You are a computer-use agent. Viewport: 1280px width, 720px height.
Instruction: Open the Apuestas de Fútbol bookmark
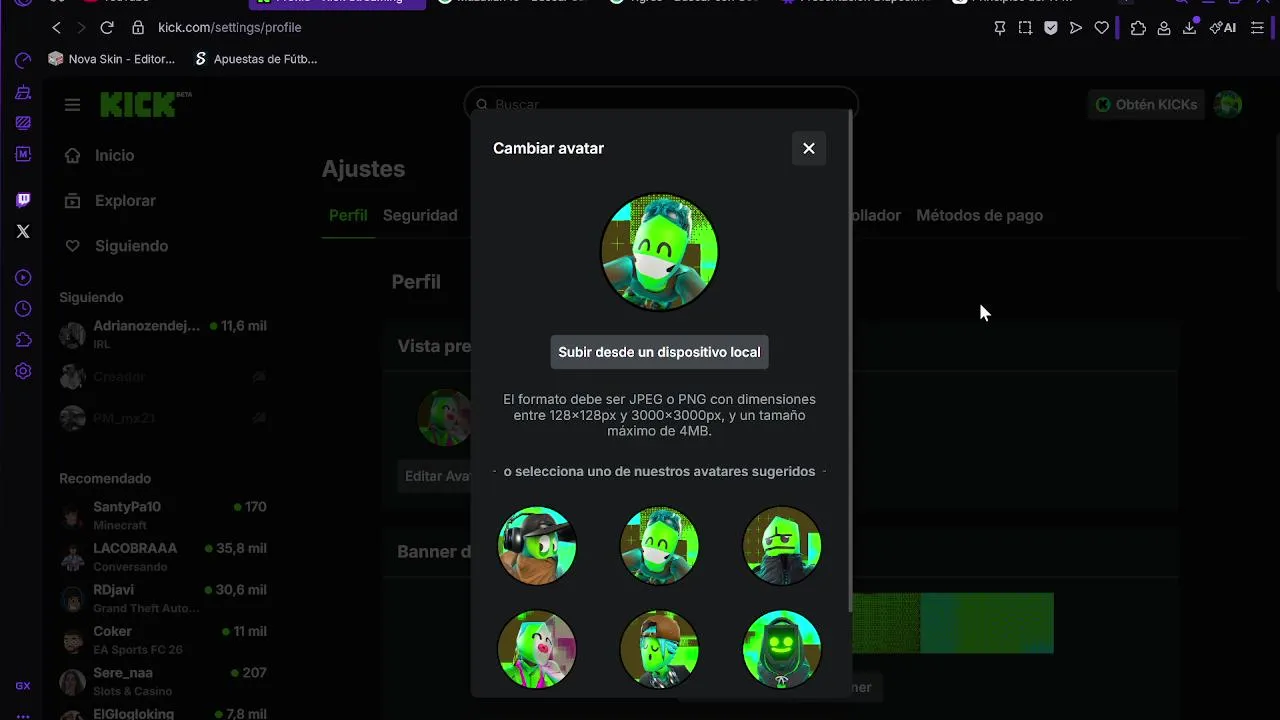(255, 59)
